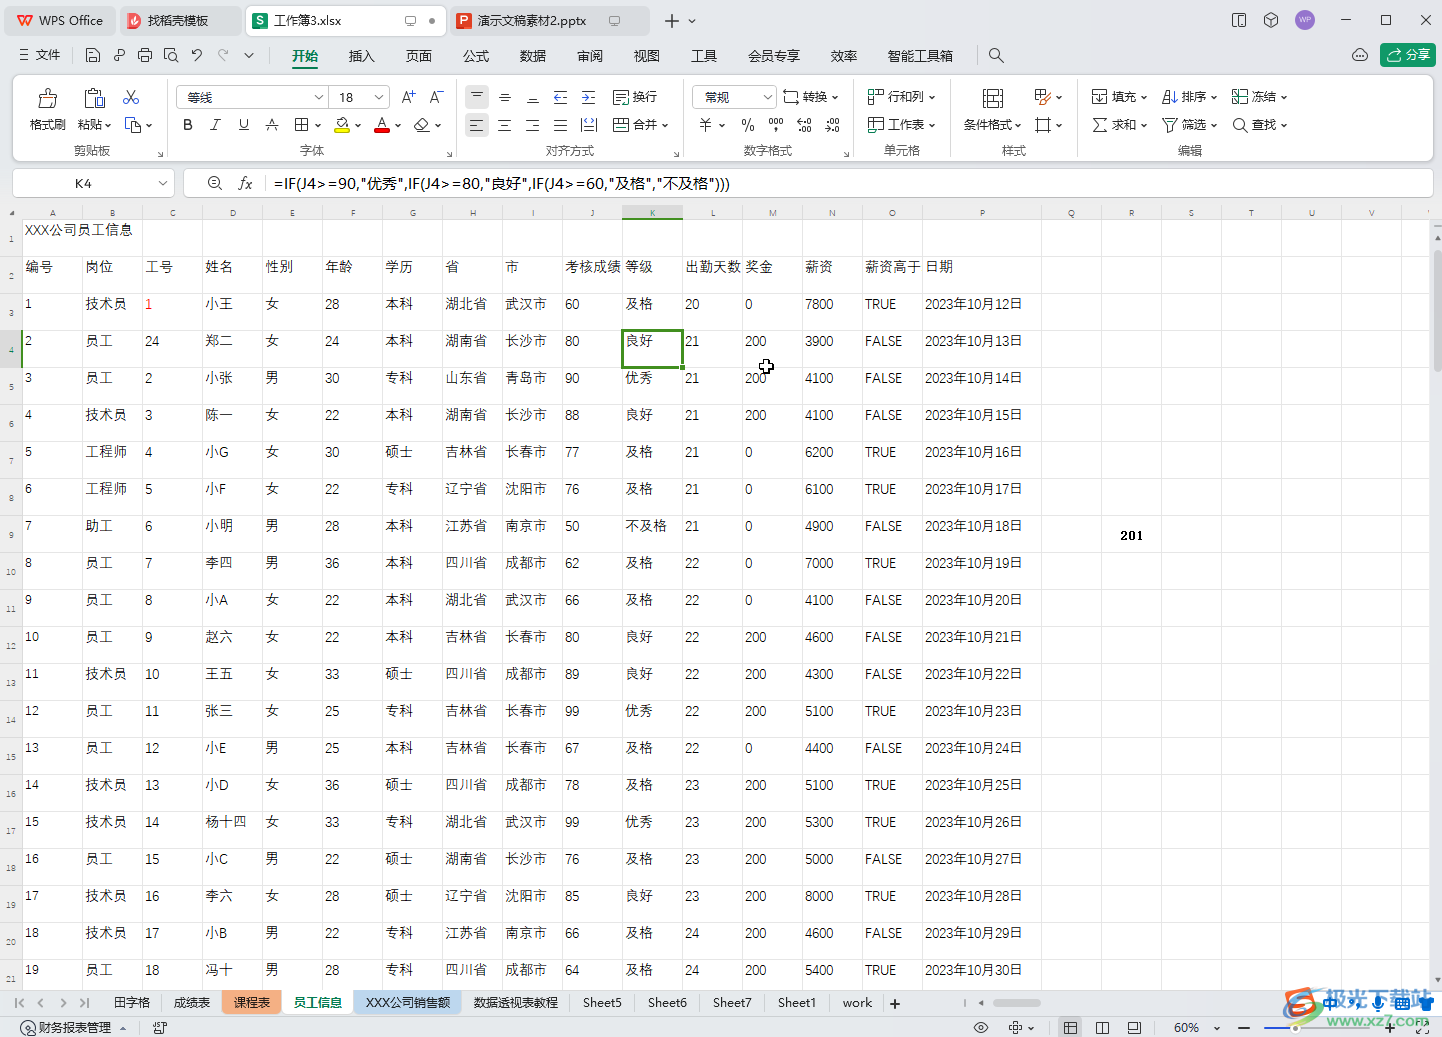Toggle top vertical alignment
The width and height of the screenshot is (1442, 1037).
pos(477,97)
